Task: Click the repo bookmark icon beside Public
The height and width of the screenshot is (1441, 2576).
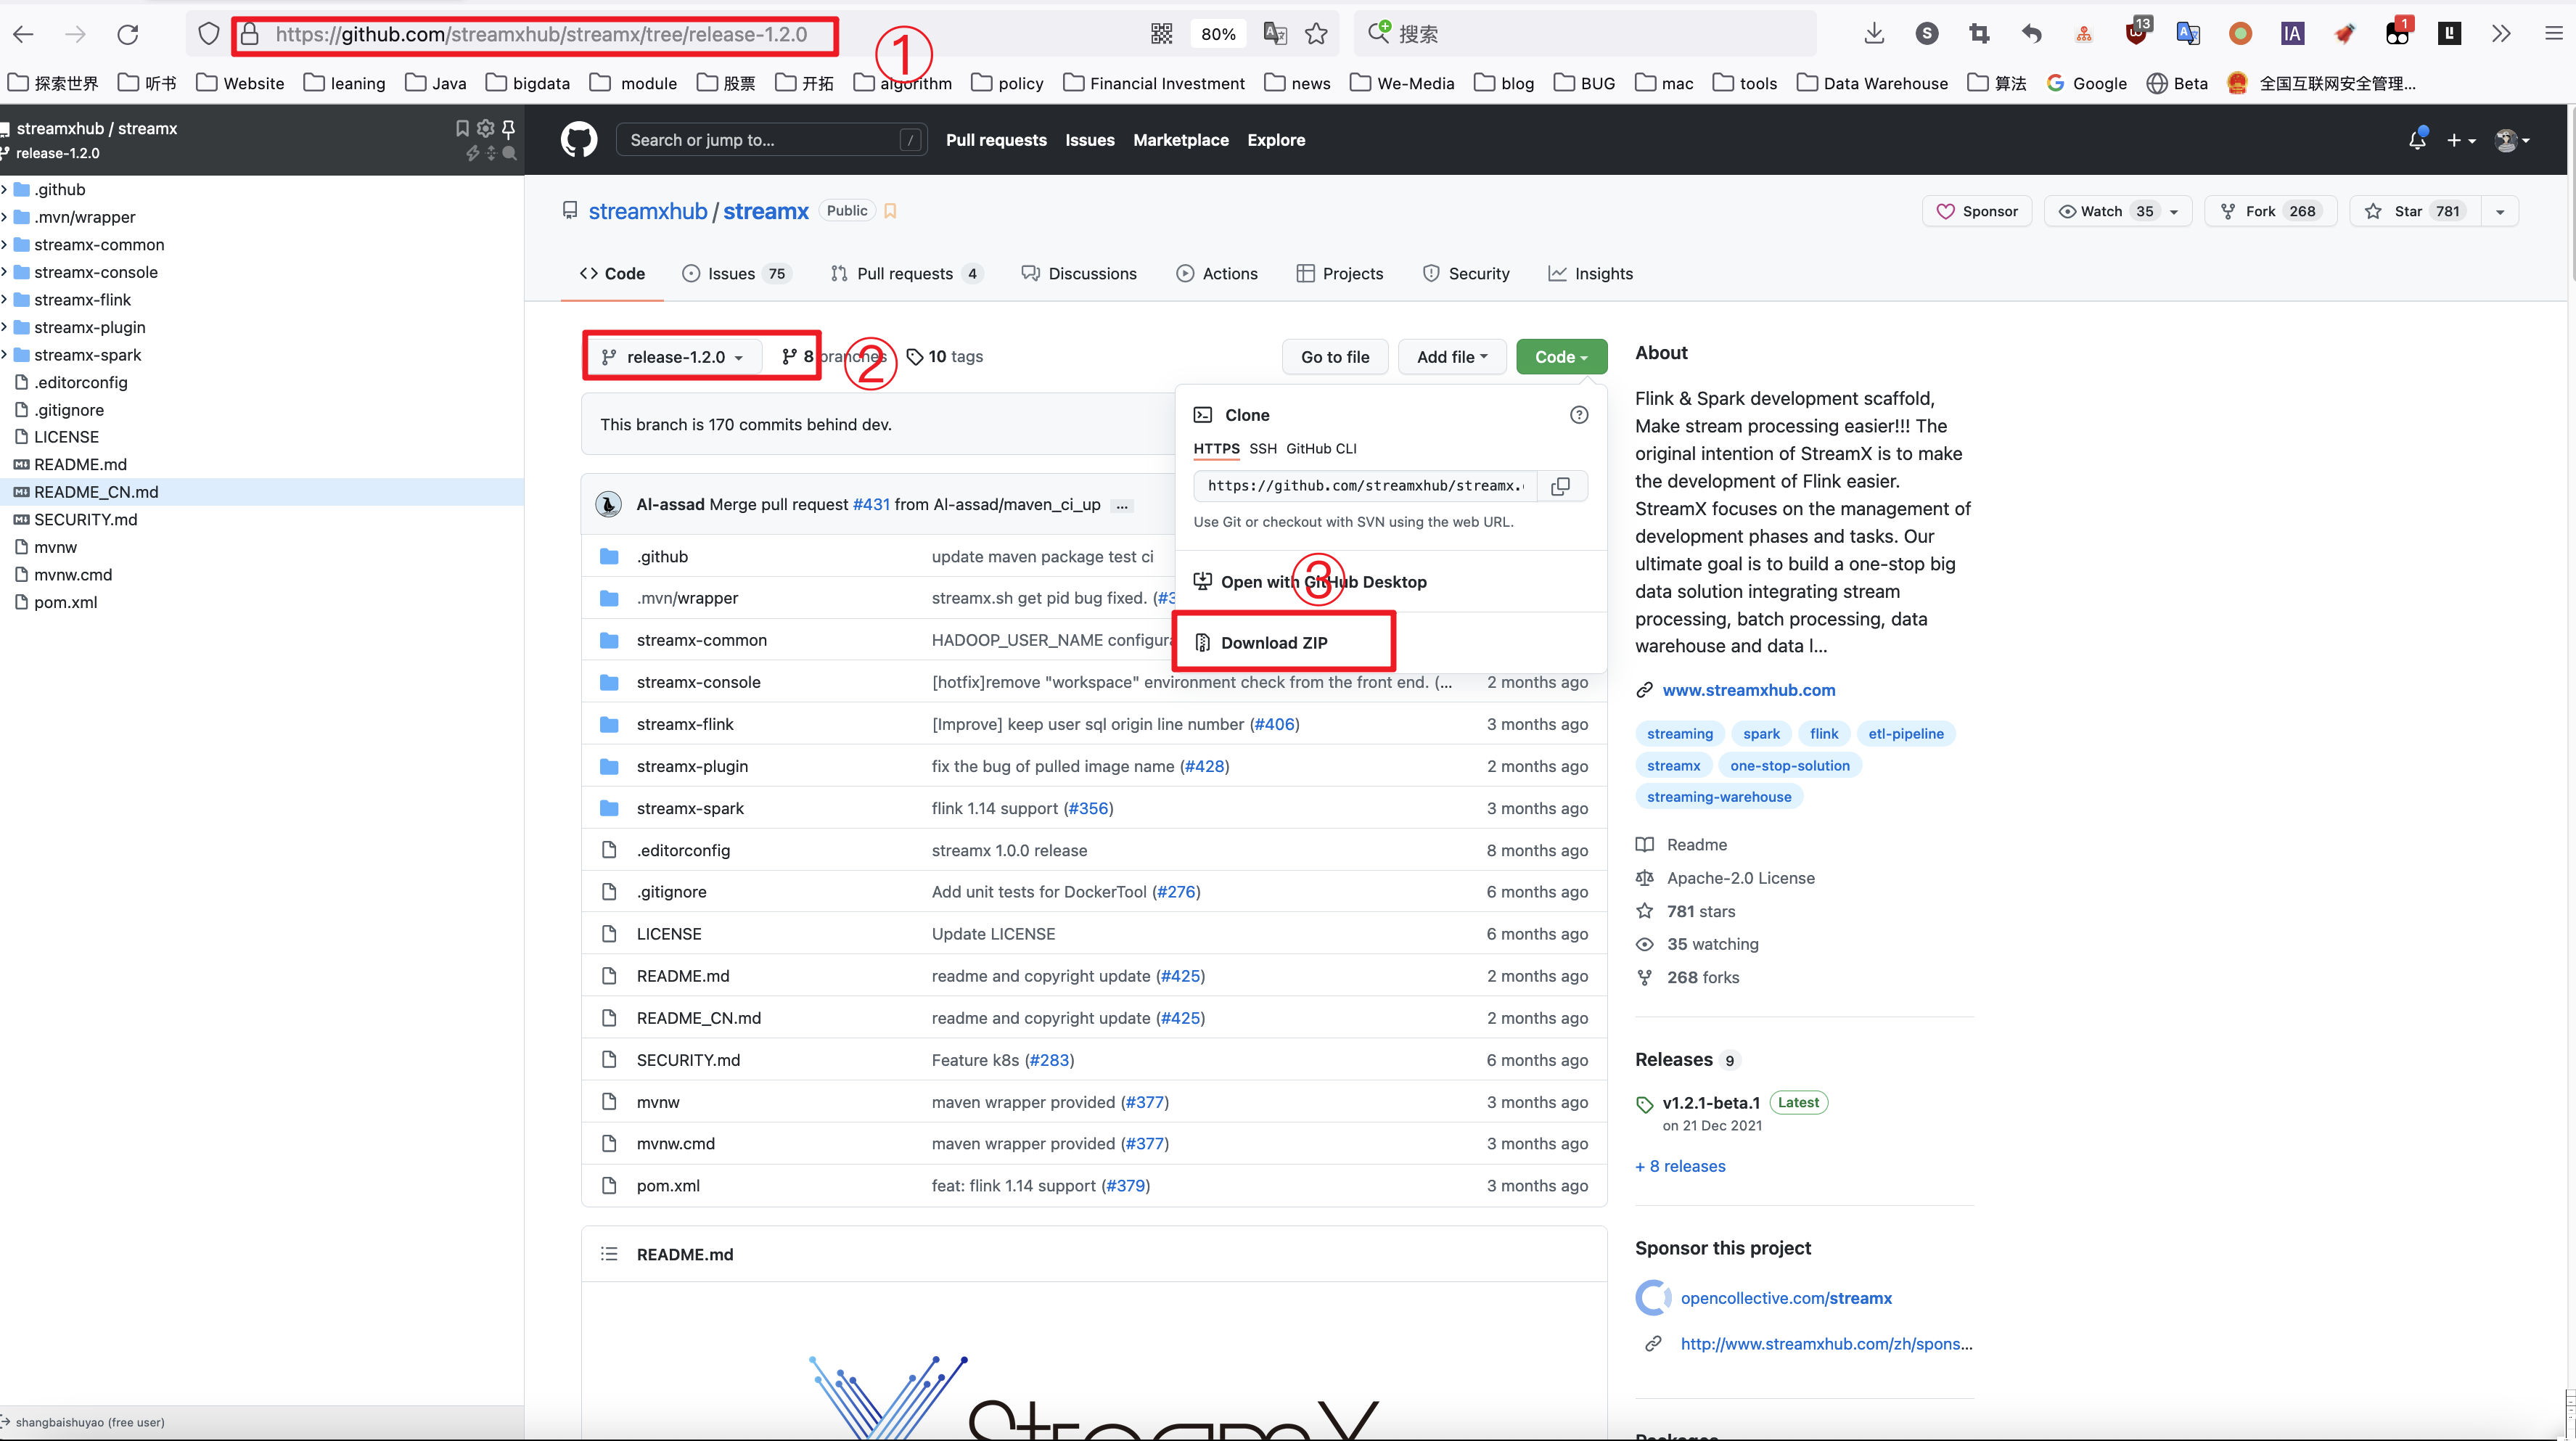Action: pyautogui.click(x=890, y=211)
